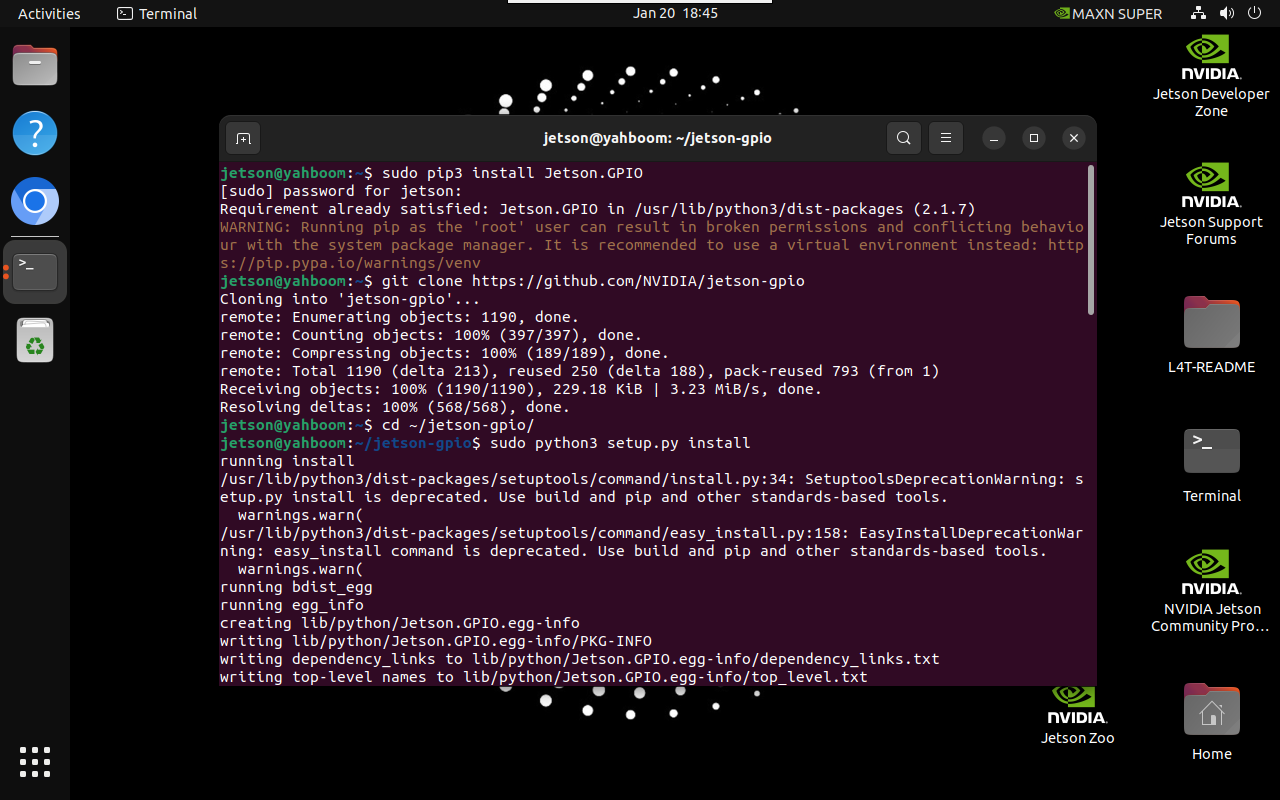Minimize the terminal window
This screenshot has width=1280, height=800.
pyautogui.click(x=993, y=138)
